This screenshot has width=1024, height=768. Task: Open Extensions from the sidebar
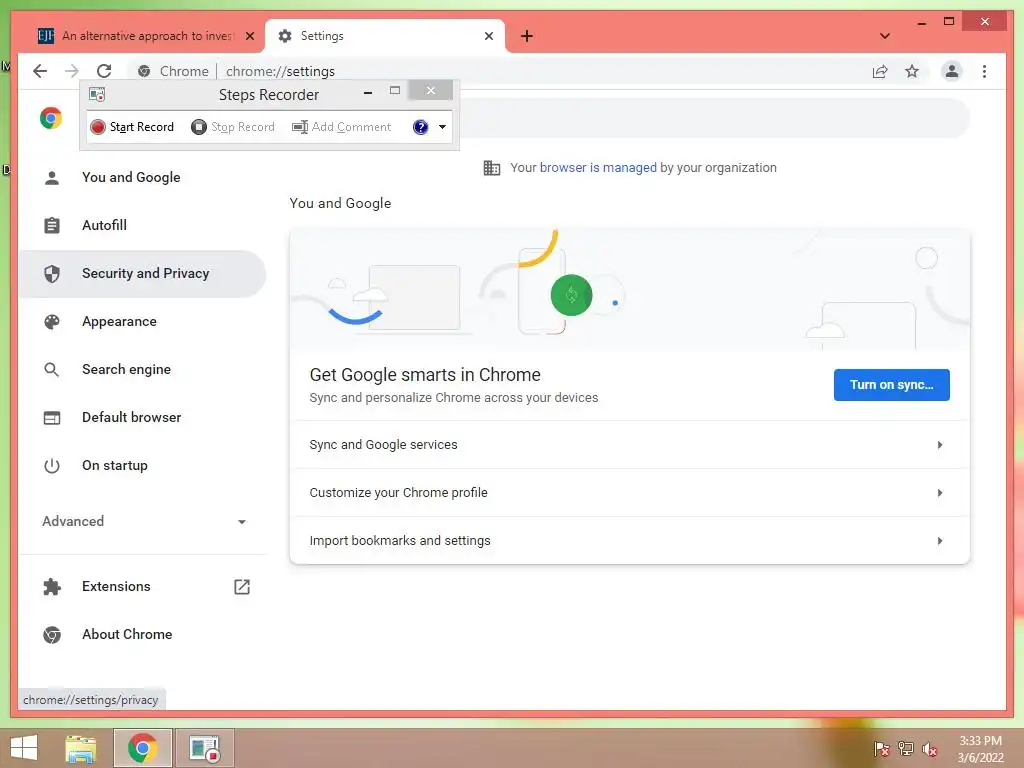coord(143,586)
